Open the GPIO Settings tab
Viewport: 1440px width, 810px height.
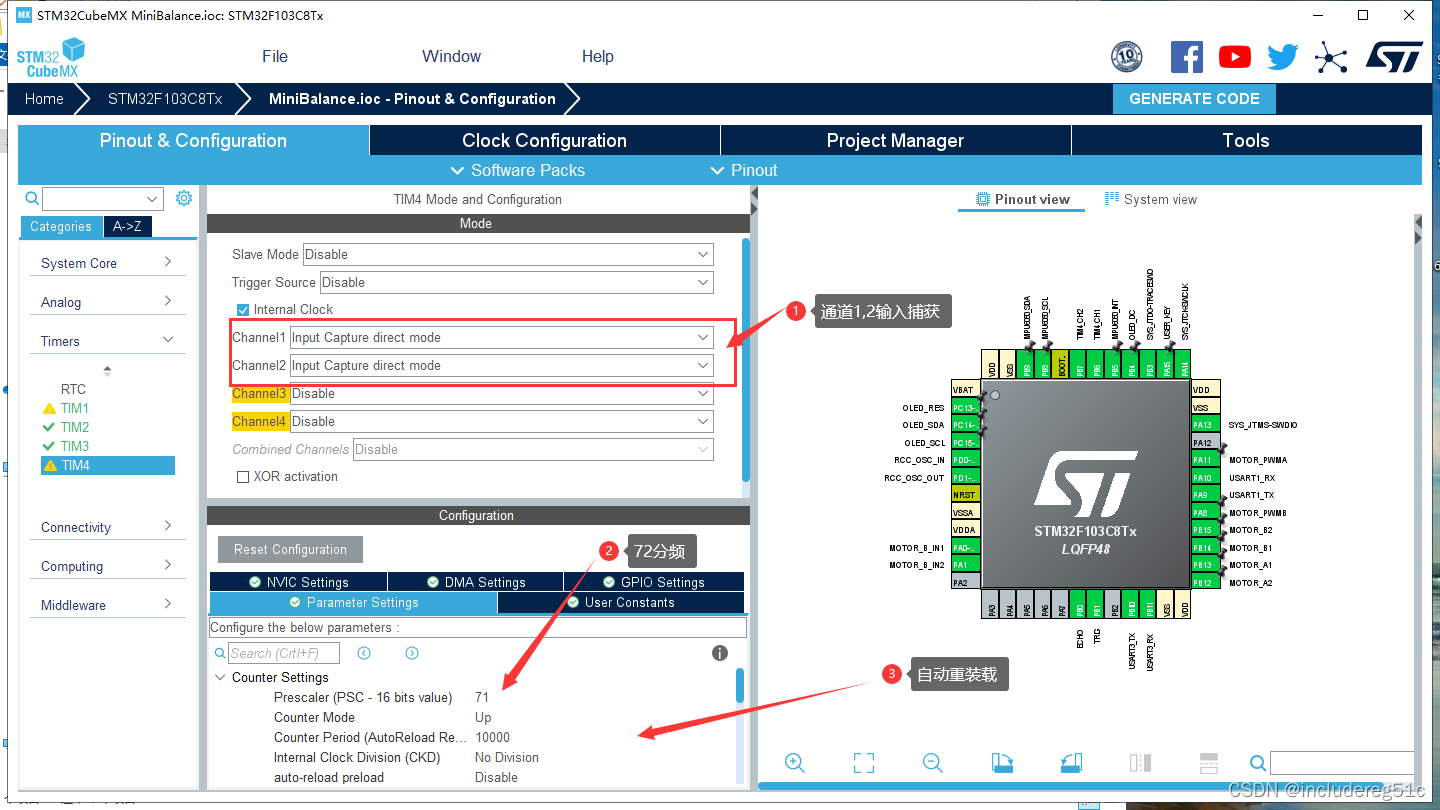(x=654, y=582)
